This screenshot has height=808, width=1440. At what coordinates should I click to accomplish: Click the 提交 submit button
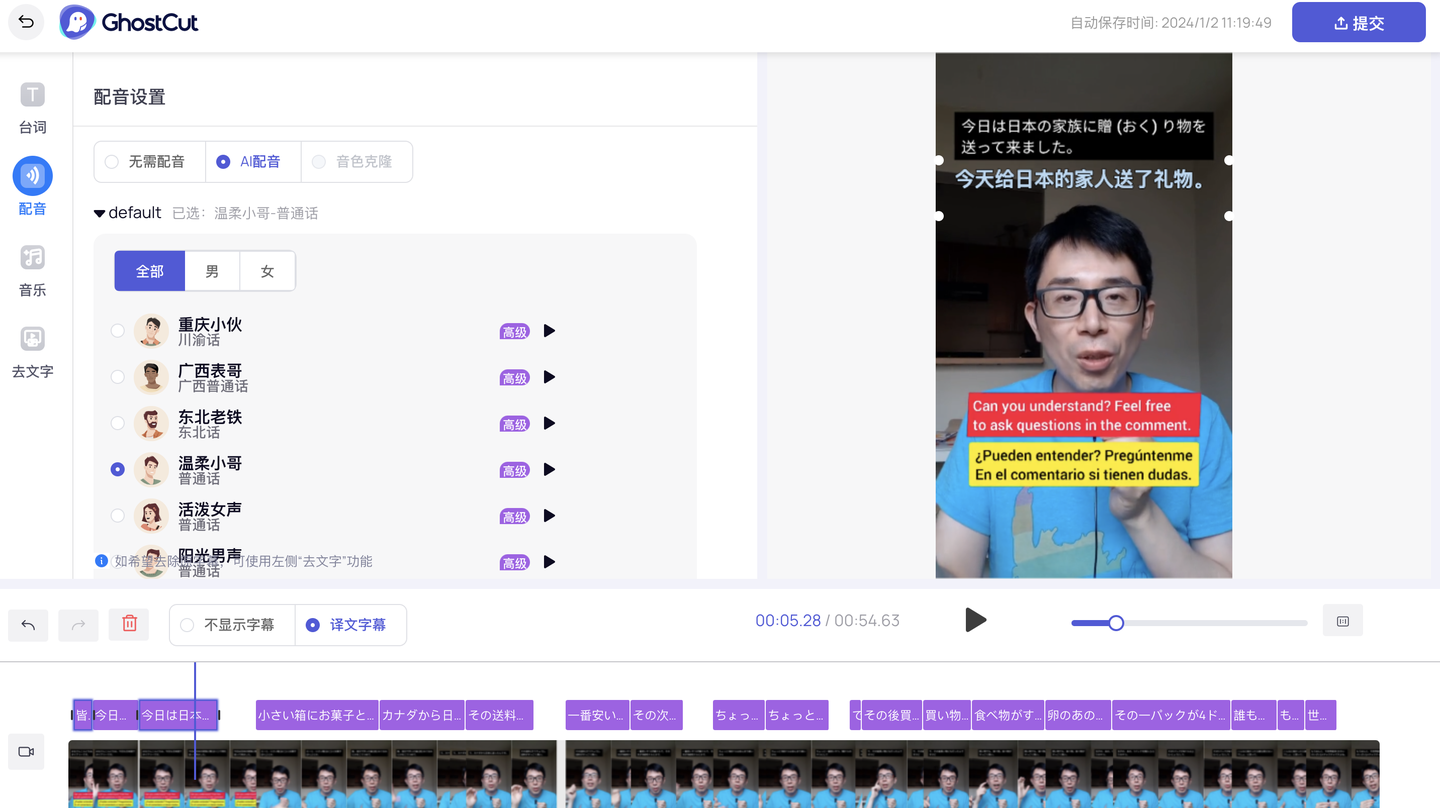click(1358, 22)
